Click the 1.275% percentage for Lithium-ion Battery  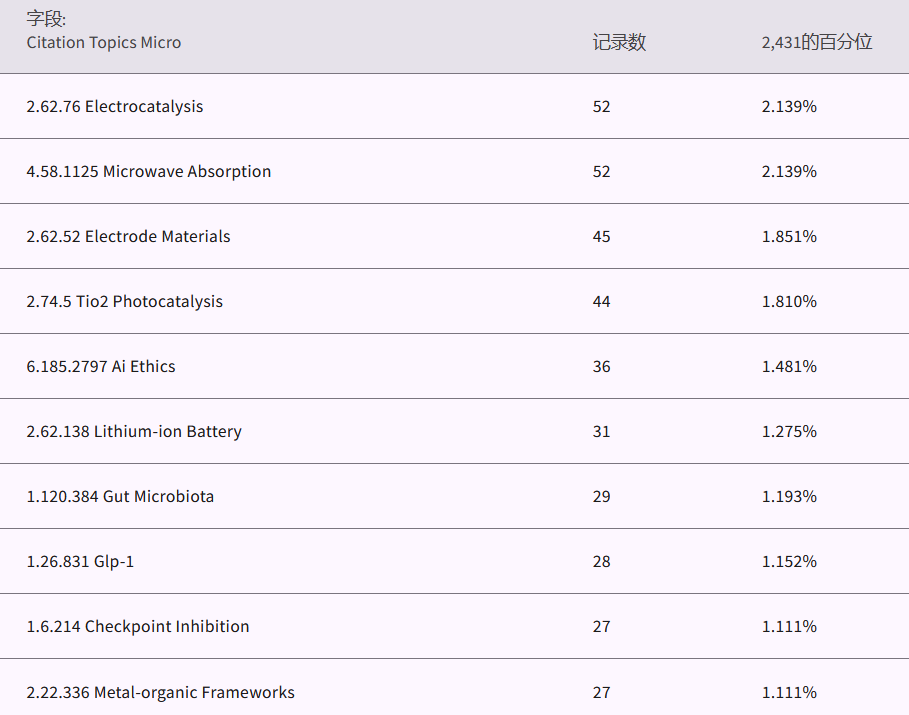coord(789,431)
